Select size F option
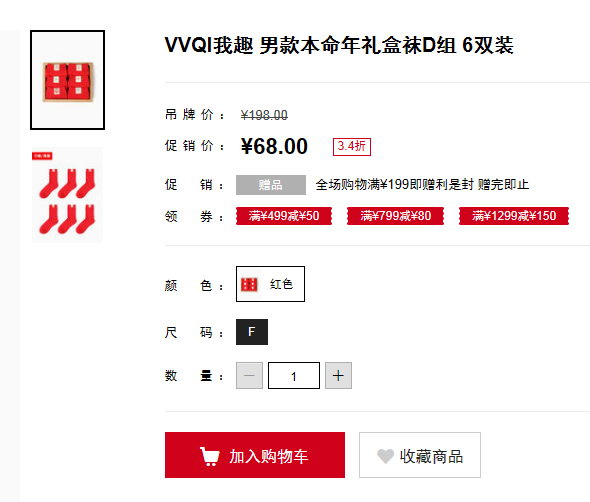The width and height of the screenshot is (590, 502). [x=252, y=332]
